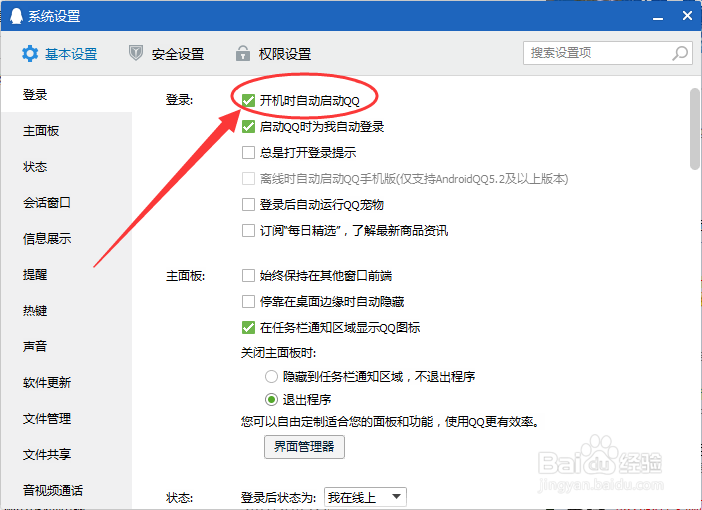Click the padlock icon for 权限设置
This screenshot has width=702, height=510.
click(x=243, y=53)
